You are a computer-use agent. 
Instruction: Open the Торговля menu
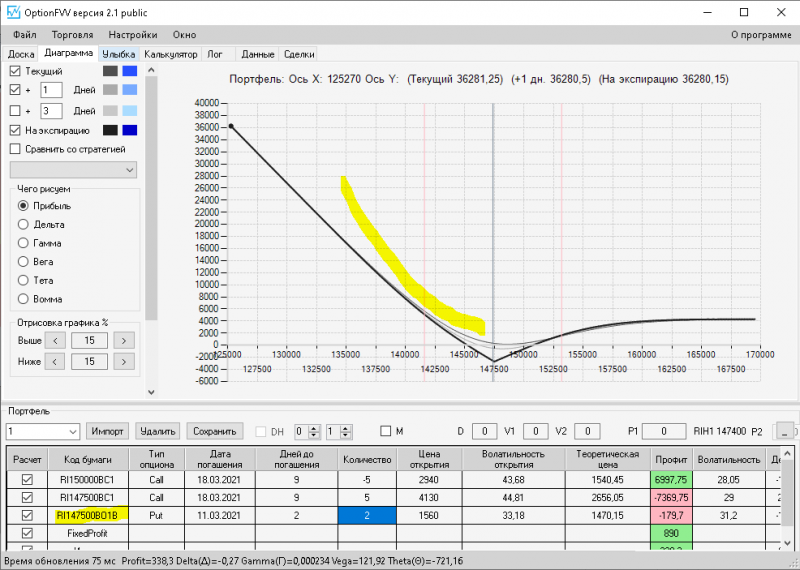point(72,34)
